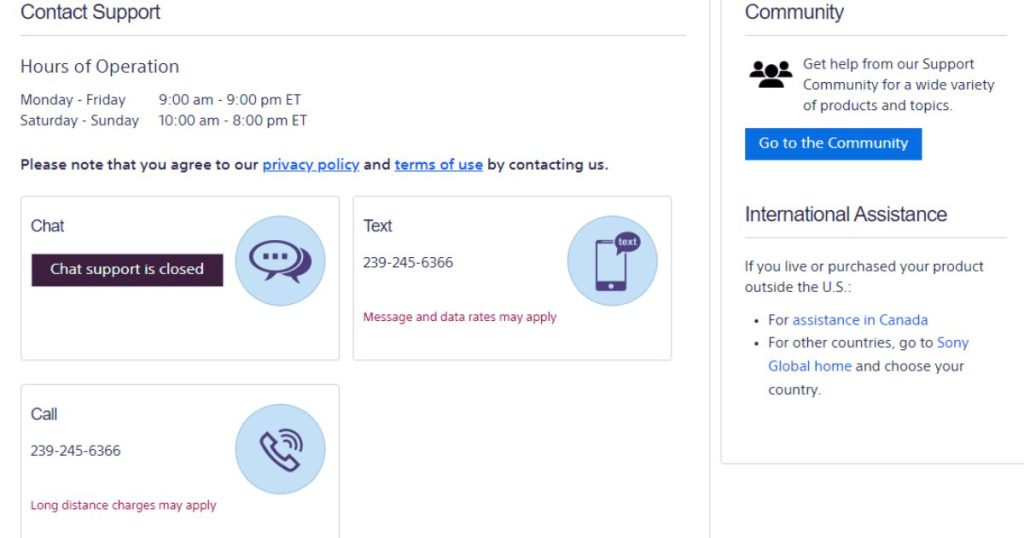Click the chat bubbles icon
Viewport: 1024px width, 538px height.
tap(280, 261)
